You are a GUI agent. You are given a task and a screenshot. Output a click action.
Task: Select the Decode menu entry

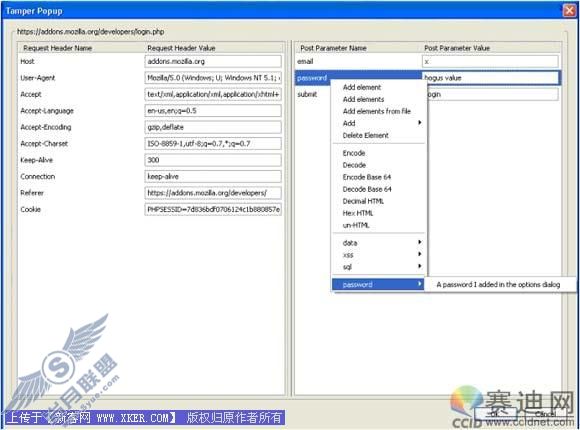pyautogui.click(x=354, y=165)
